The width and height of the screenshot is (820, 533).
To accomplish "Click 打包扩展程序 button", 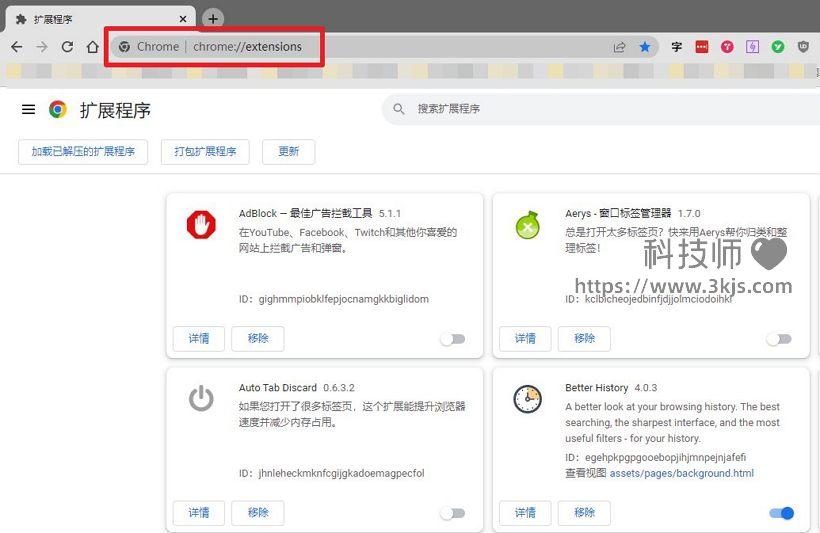I will tap(205, 152).
